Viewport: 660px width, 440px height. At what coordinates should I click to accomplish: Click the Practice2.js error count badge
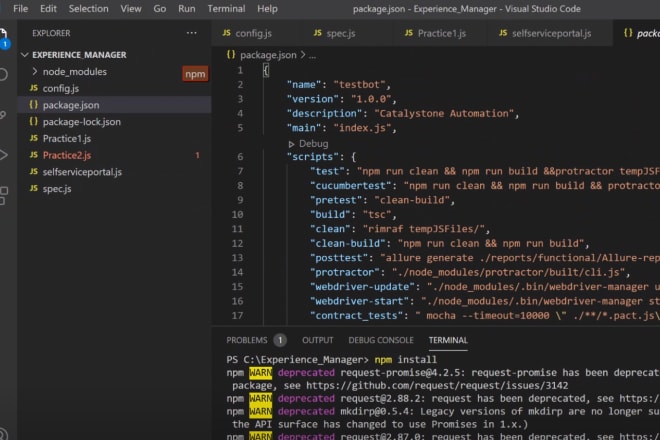(x=197, y=155)
